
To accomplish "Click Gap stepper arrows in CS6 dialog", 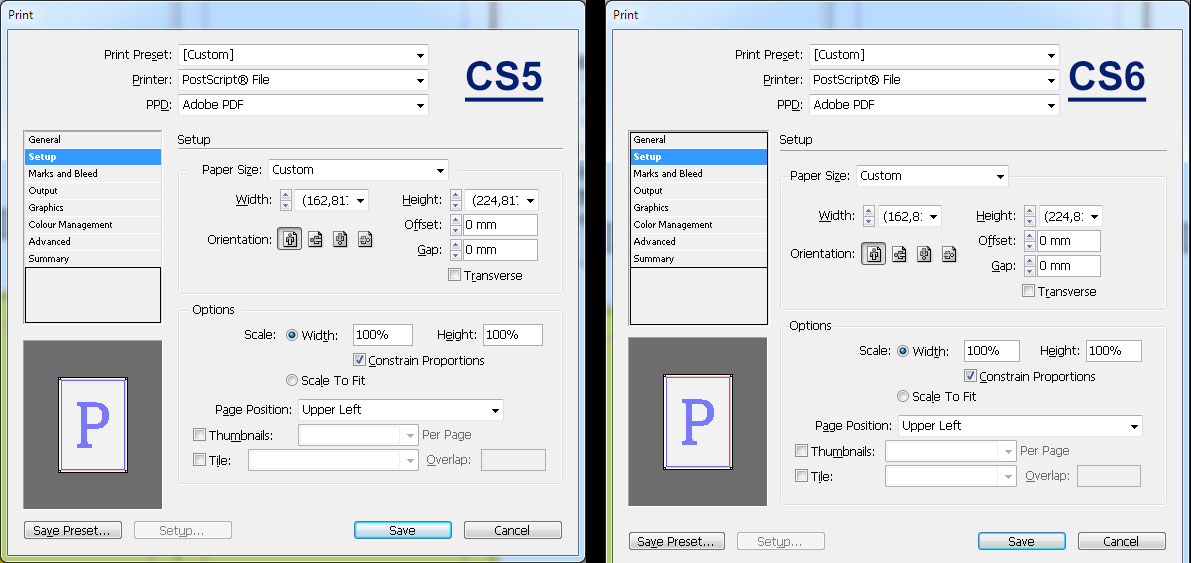I will point(1030,266).
